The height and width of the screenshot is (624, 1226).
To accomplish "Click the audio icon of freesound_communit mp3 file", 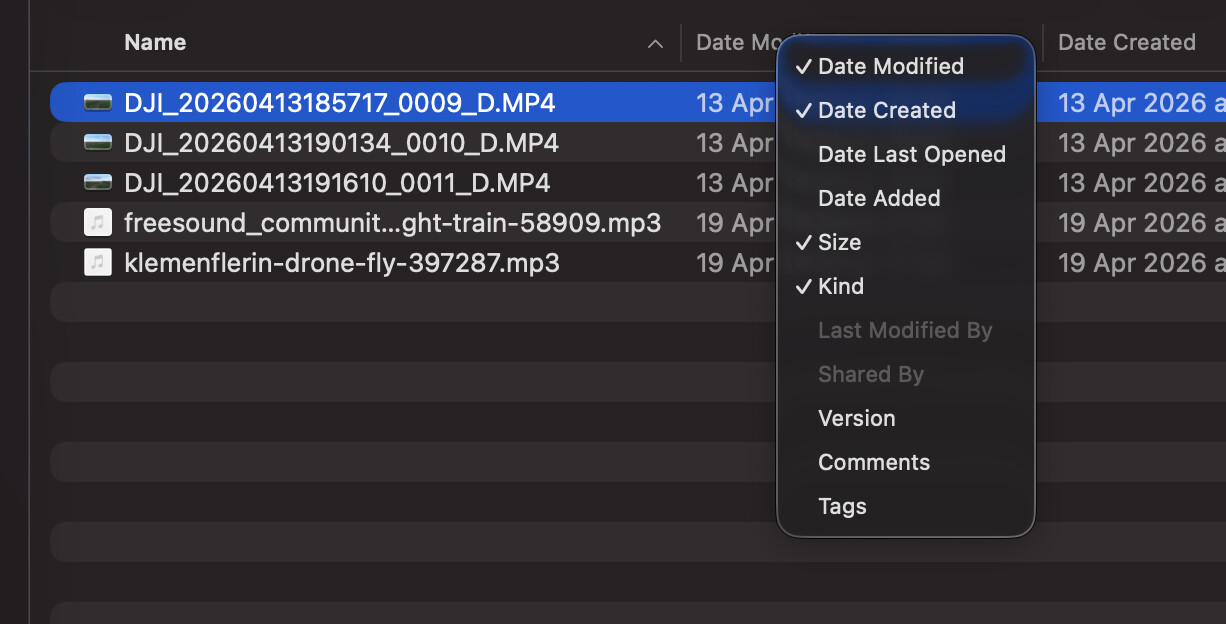I will [98, 223].
